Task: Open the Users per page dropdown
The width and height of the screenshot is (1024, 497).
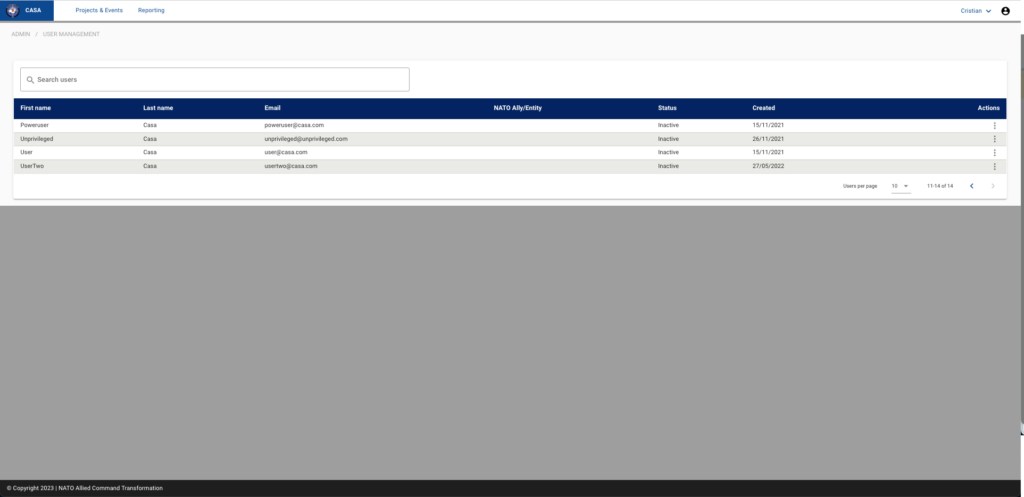Action: tap(900, 186)
